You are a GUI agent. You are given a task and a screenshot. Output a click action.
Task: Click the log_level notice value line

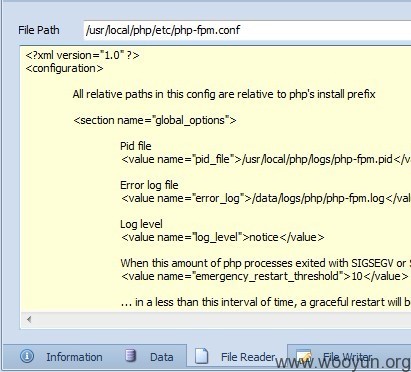point(222,237)
